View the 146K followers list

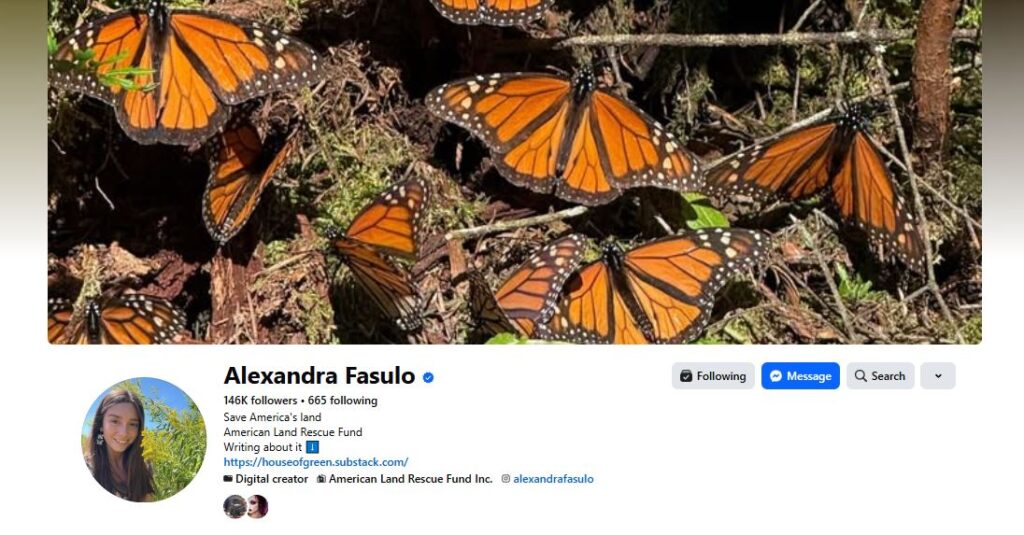point(260,400)
